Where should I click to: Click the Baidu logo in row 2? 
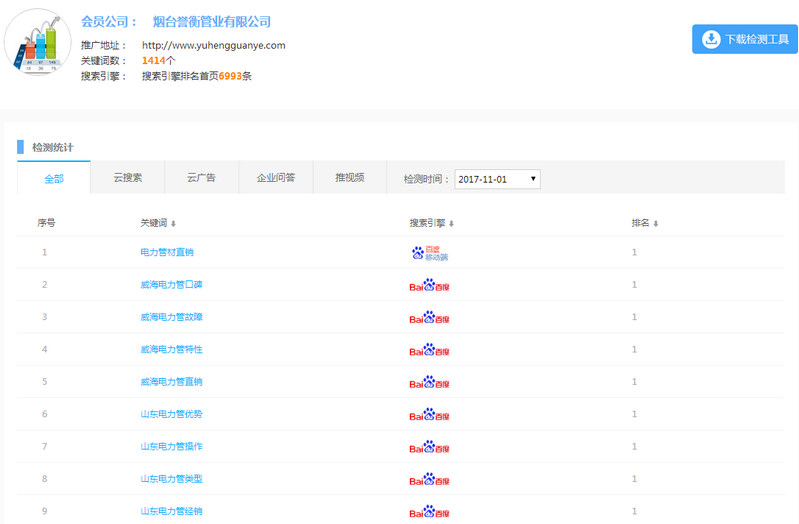(x=429, y=285)
